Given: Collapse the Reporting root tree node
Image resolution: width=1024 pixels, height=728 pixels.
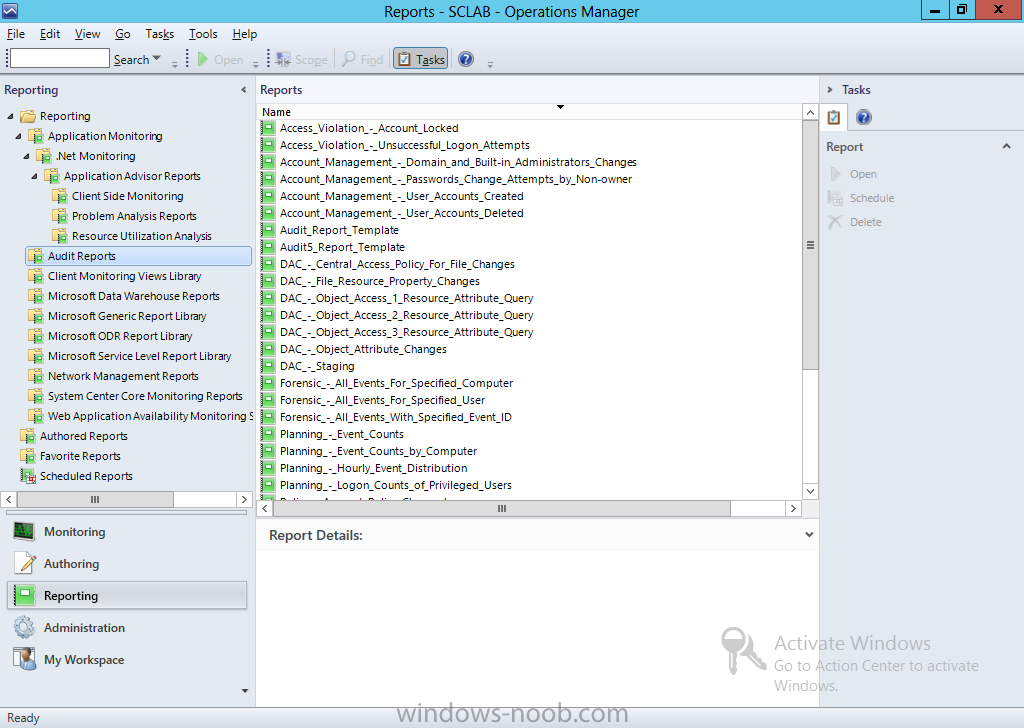Looking at the screenshot, I should 10,116.
